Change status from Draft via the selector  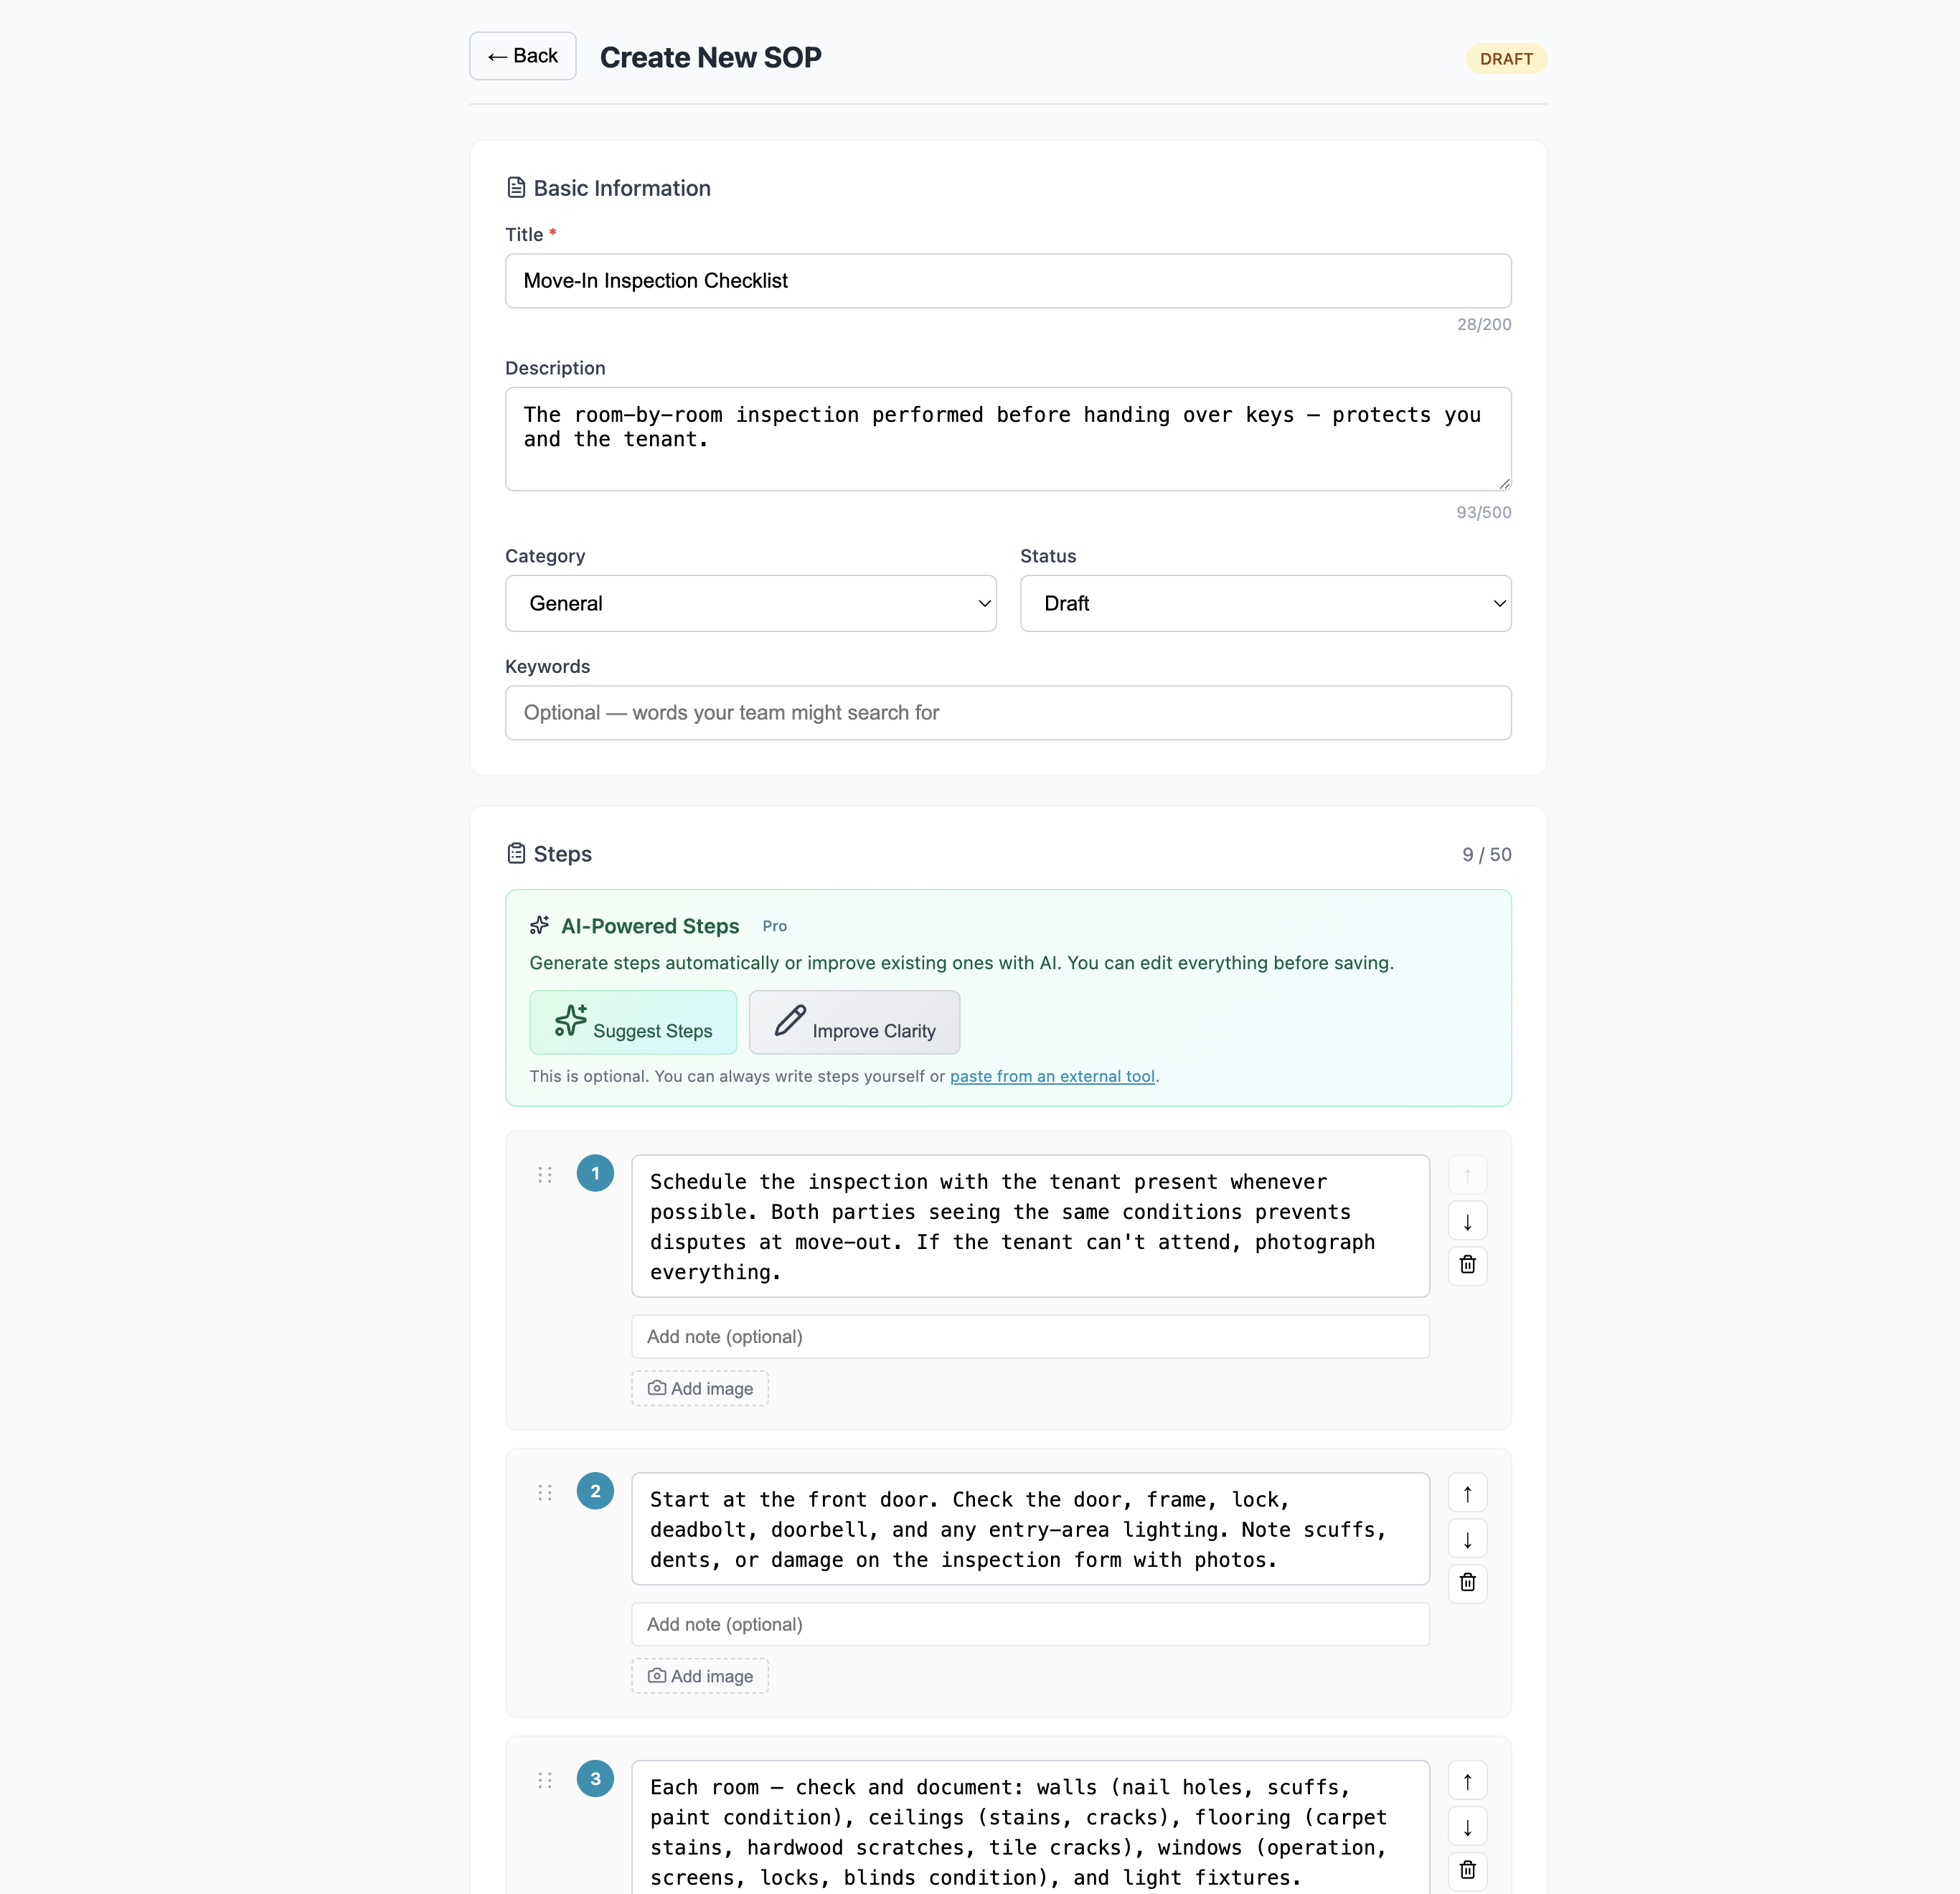[1265, 603]
